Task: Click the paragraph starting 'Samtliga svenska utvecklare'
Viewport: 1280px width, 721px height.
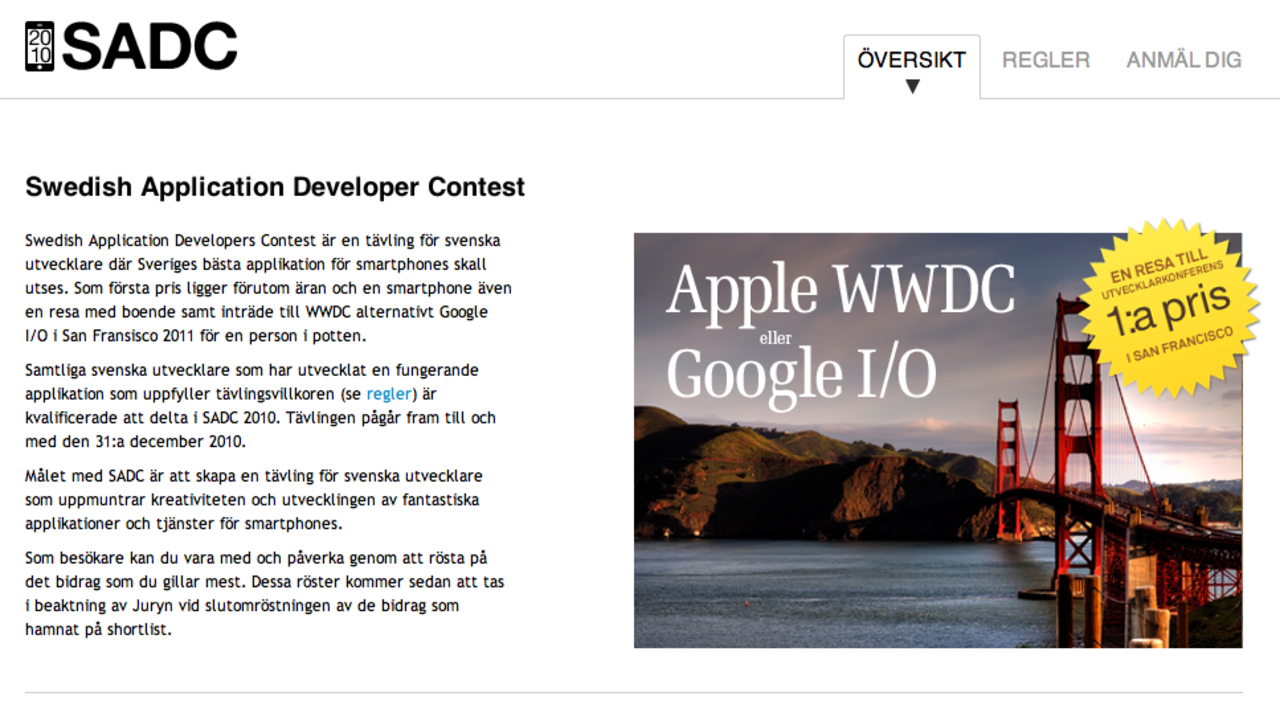Action: click(260, 405)
